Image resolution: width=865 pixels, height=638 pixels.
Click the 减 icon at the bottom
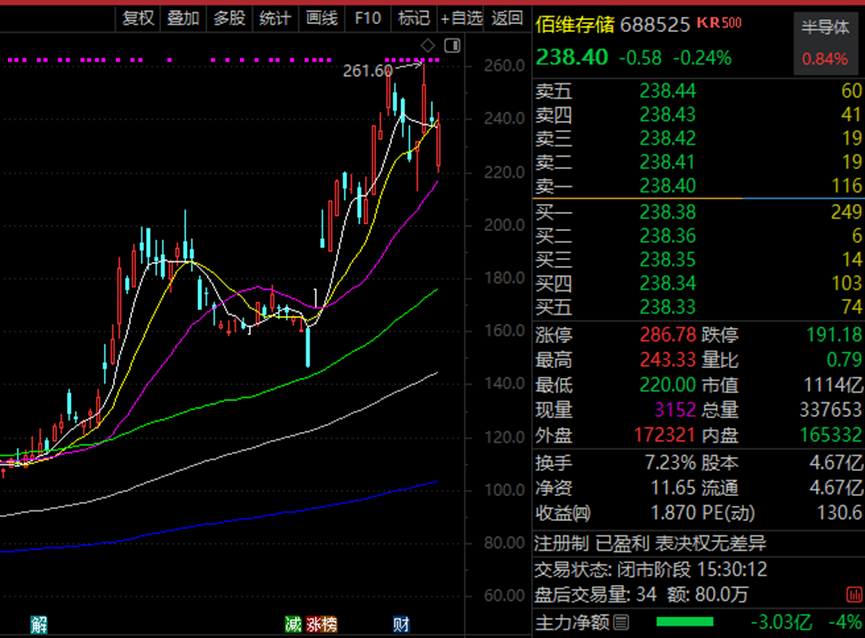pos(293,622)
